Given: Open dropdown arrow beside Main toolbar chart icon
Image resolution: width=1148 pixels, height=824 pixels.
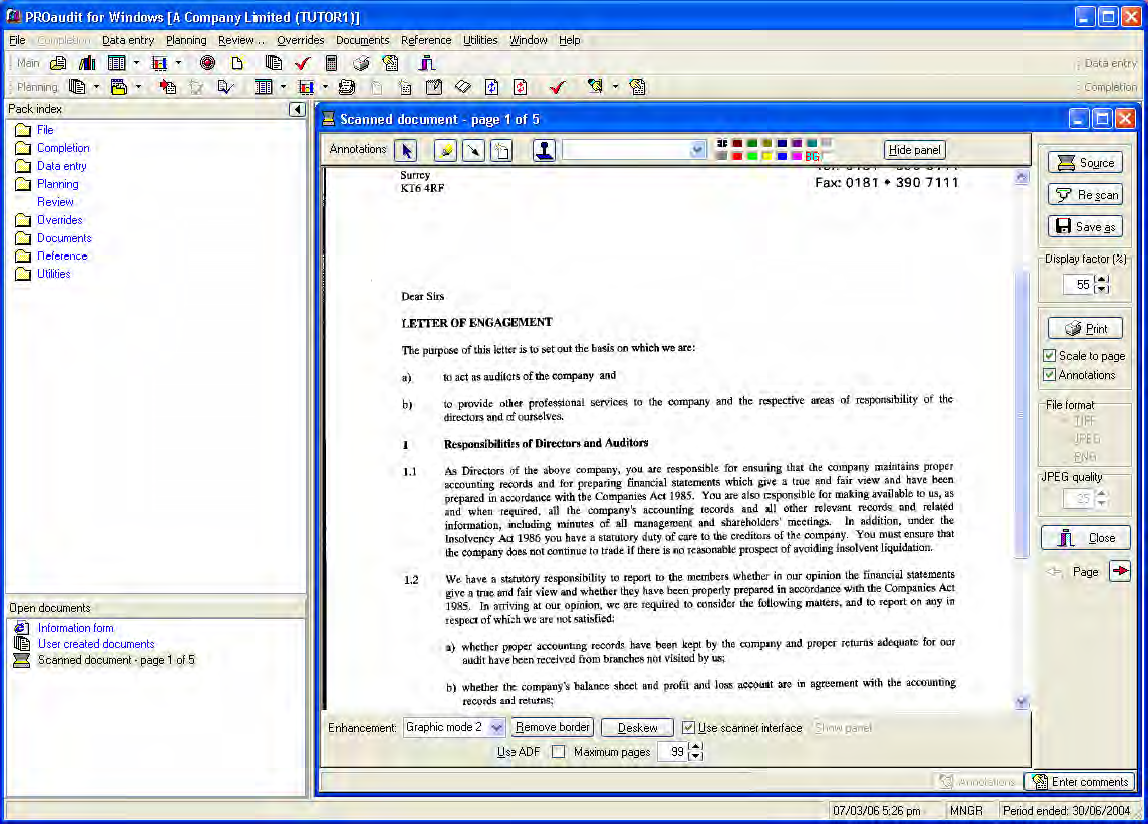Looking at the screenshot, I should [178, 64].
